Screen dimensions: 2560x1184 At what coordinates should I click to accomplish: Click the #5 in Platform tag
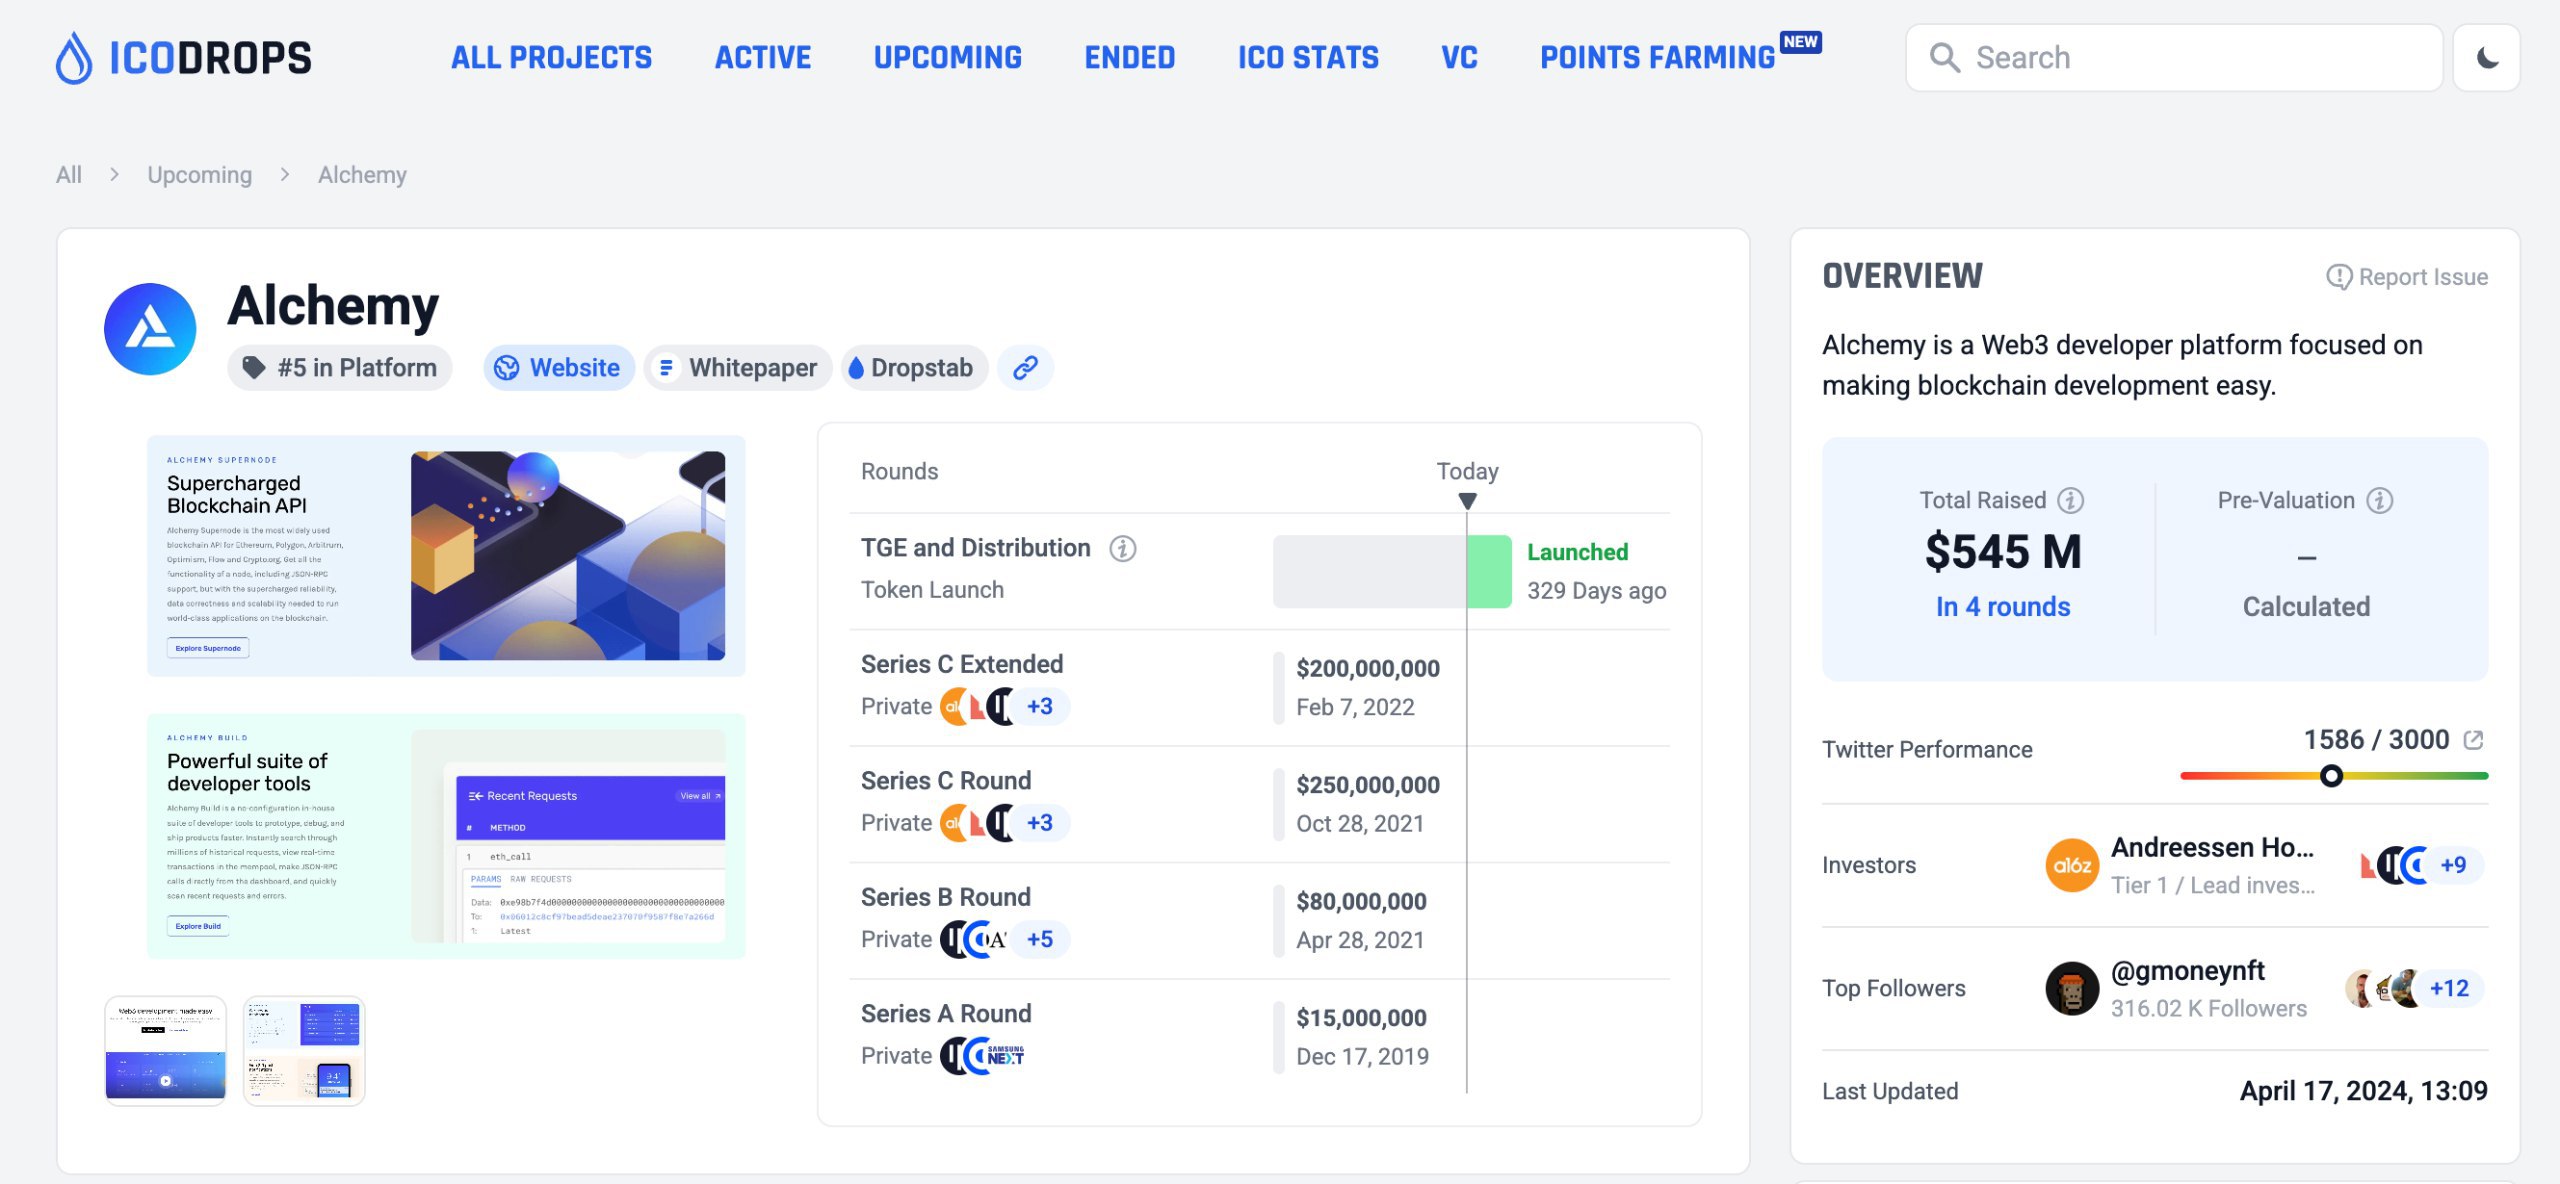click(340, 368)
